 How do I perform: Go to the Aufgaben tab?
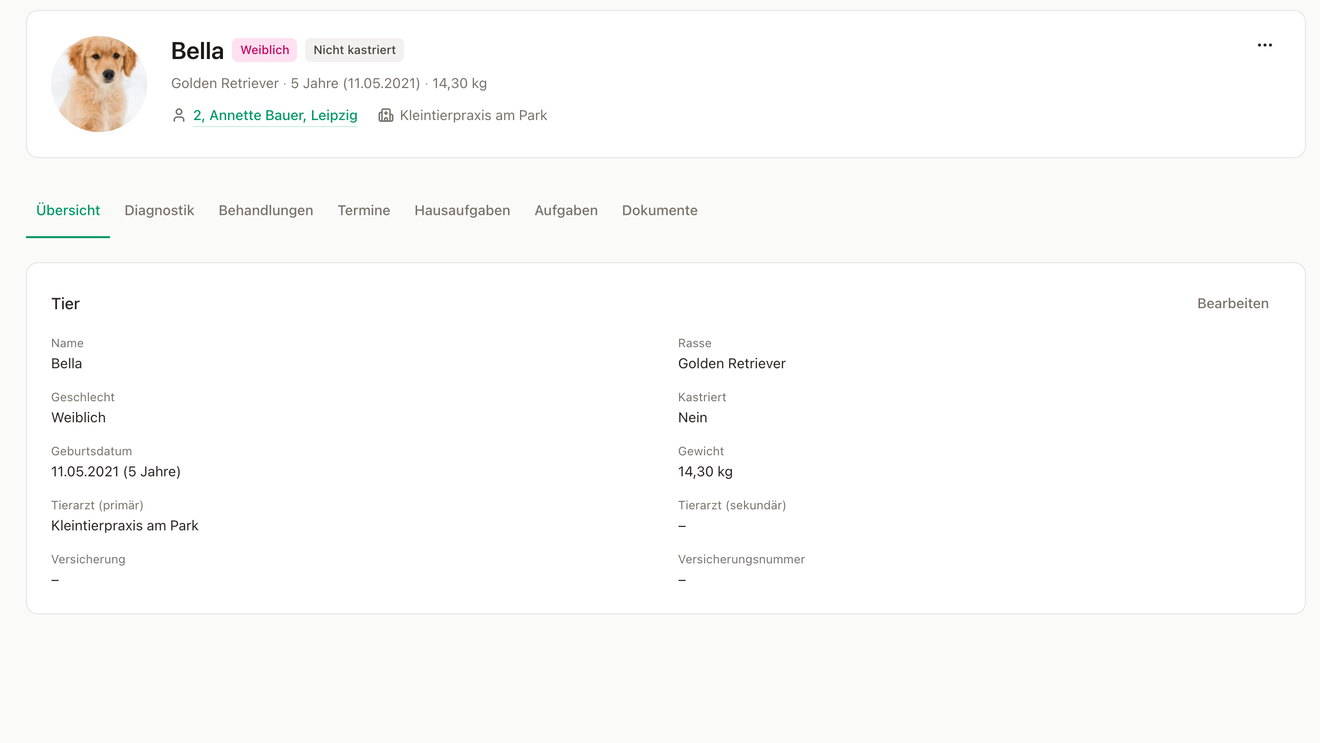pyautogui.click(x=566, y=210)
